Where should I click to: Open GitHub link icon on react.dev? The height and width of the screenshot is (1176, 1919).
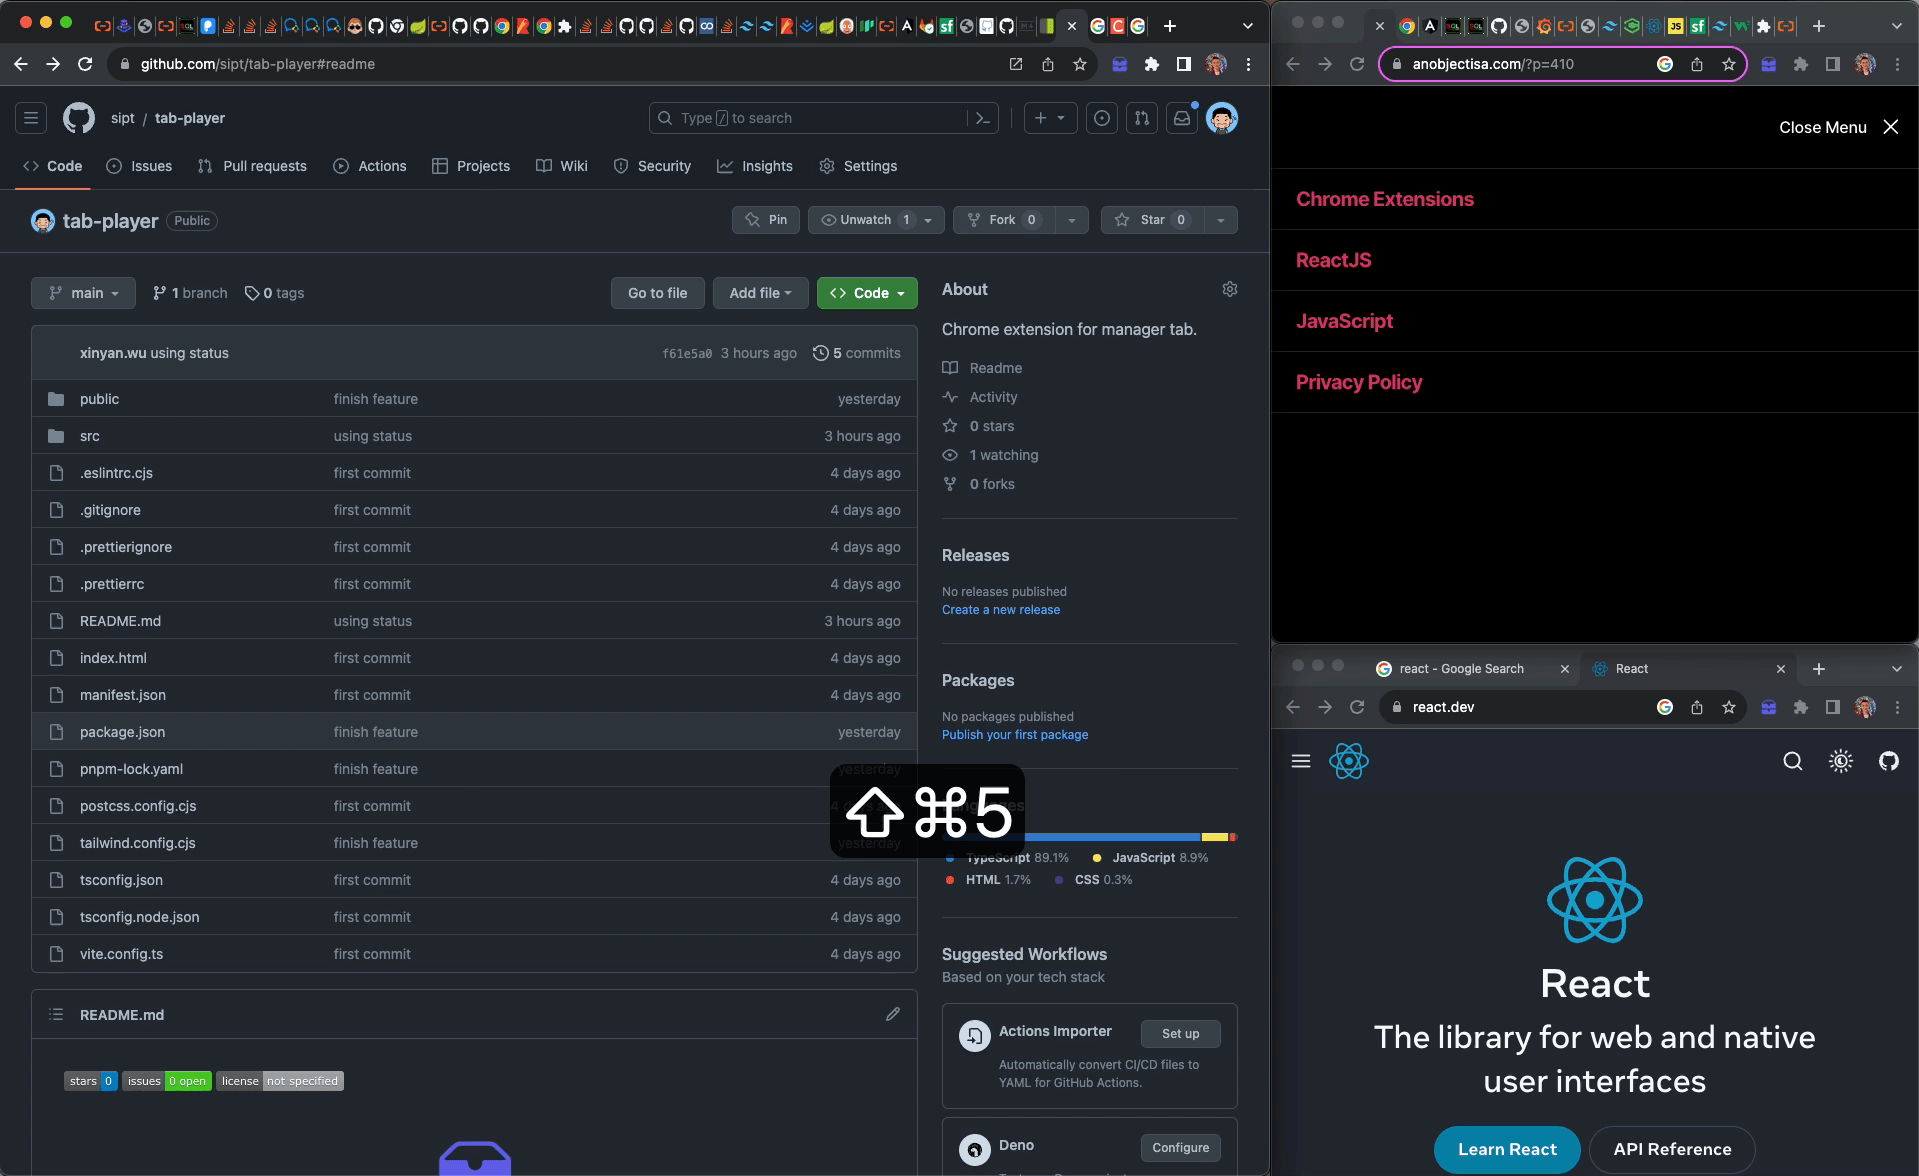[x=1889, y=761]
